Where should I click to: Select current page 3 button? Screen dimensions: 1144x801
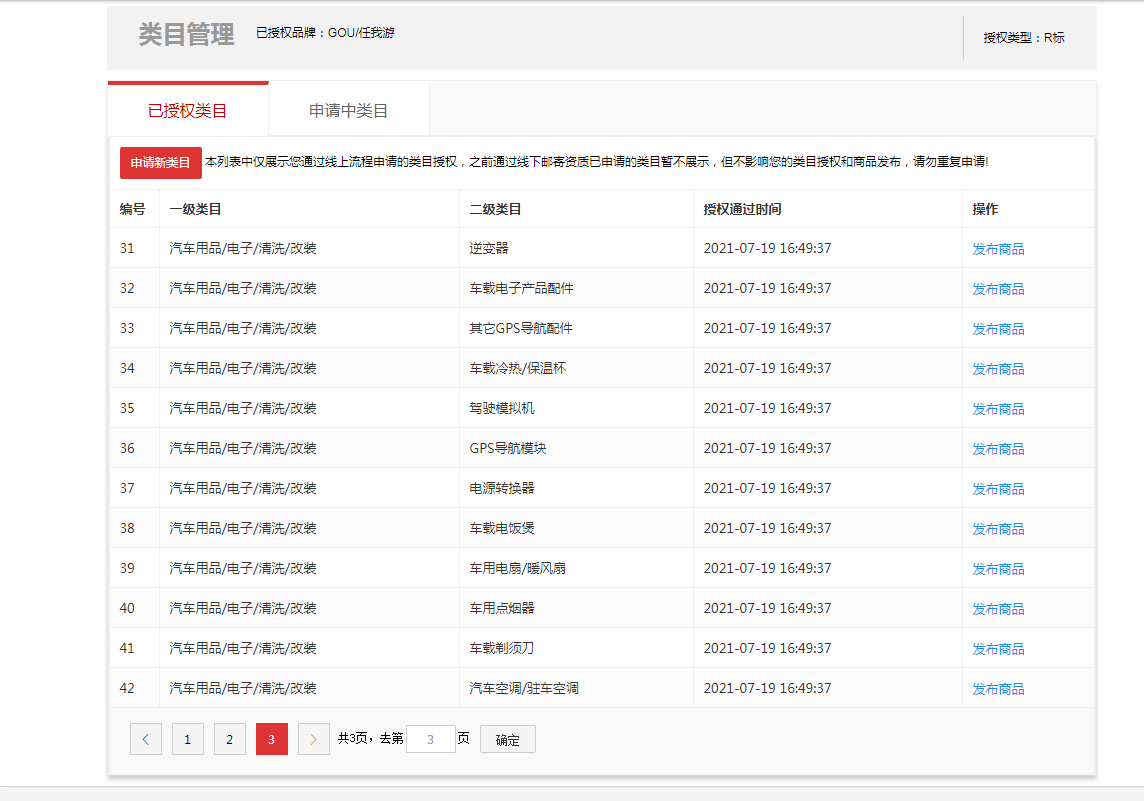[x=271, y=740]
